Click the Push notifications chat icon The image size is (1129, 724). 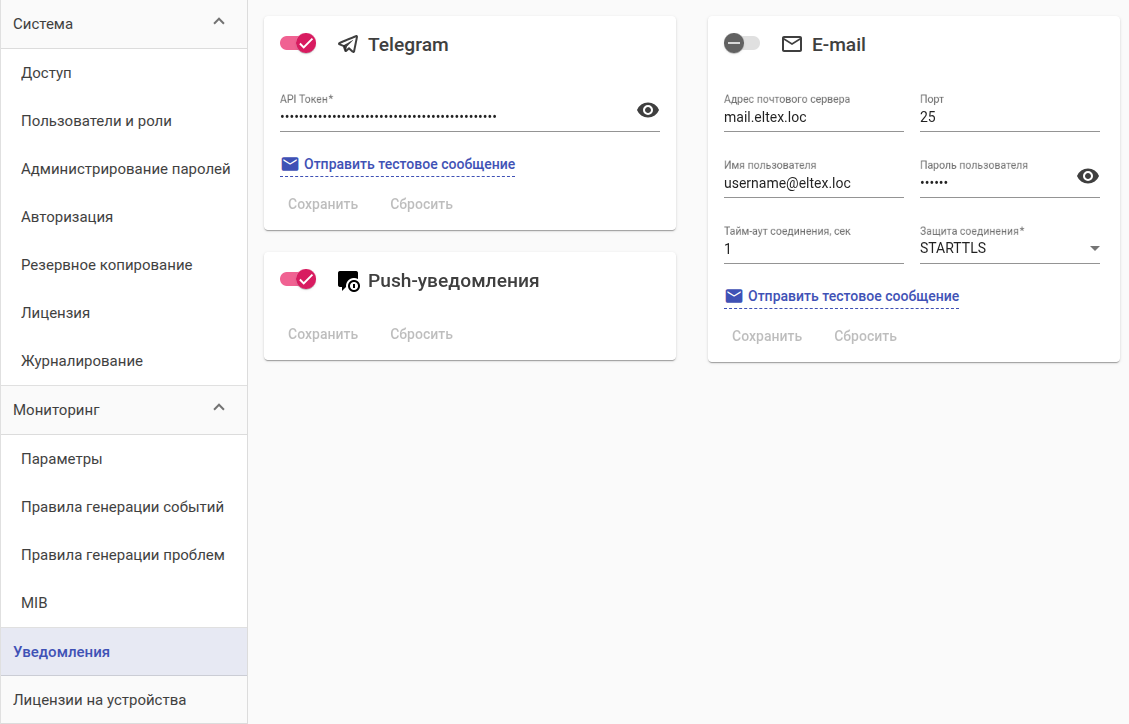coord(348,281)
